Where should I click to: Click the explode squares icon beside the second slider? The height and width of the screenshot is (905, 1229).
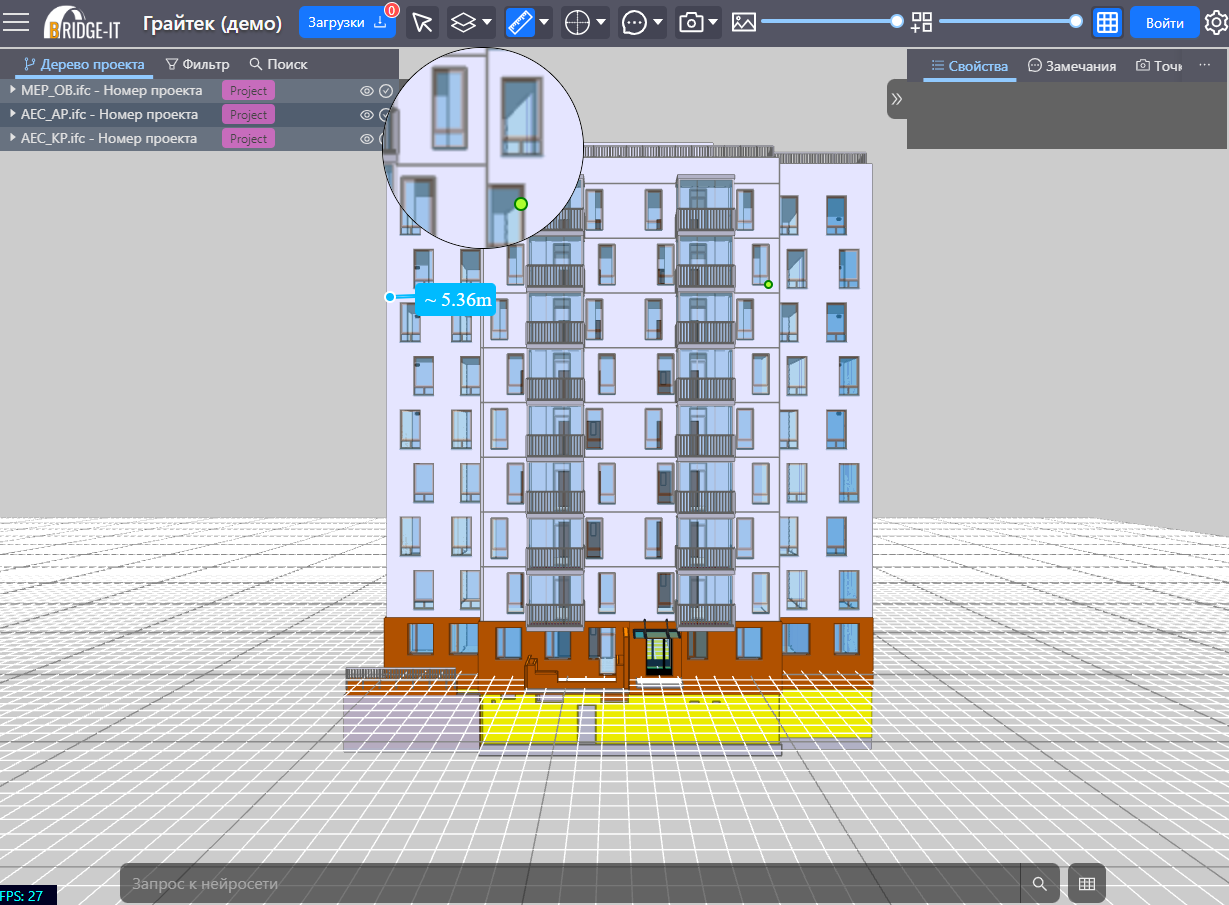click(922, 22)
